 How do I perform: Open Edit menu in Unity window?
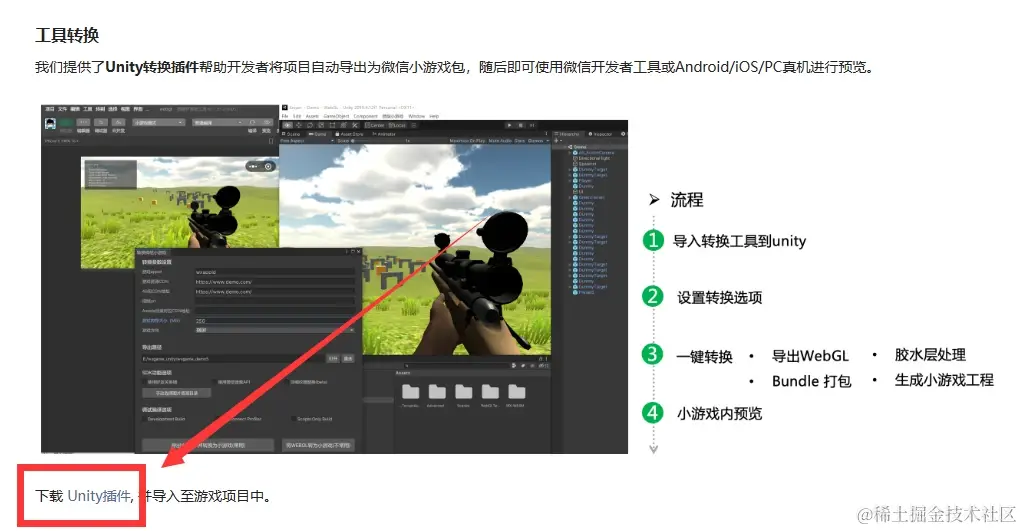[x=297, y=116]
